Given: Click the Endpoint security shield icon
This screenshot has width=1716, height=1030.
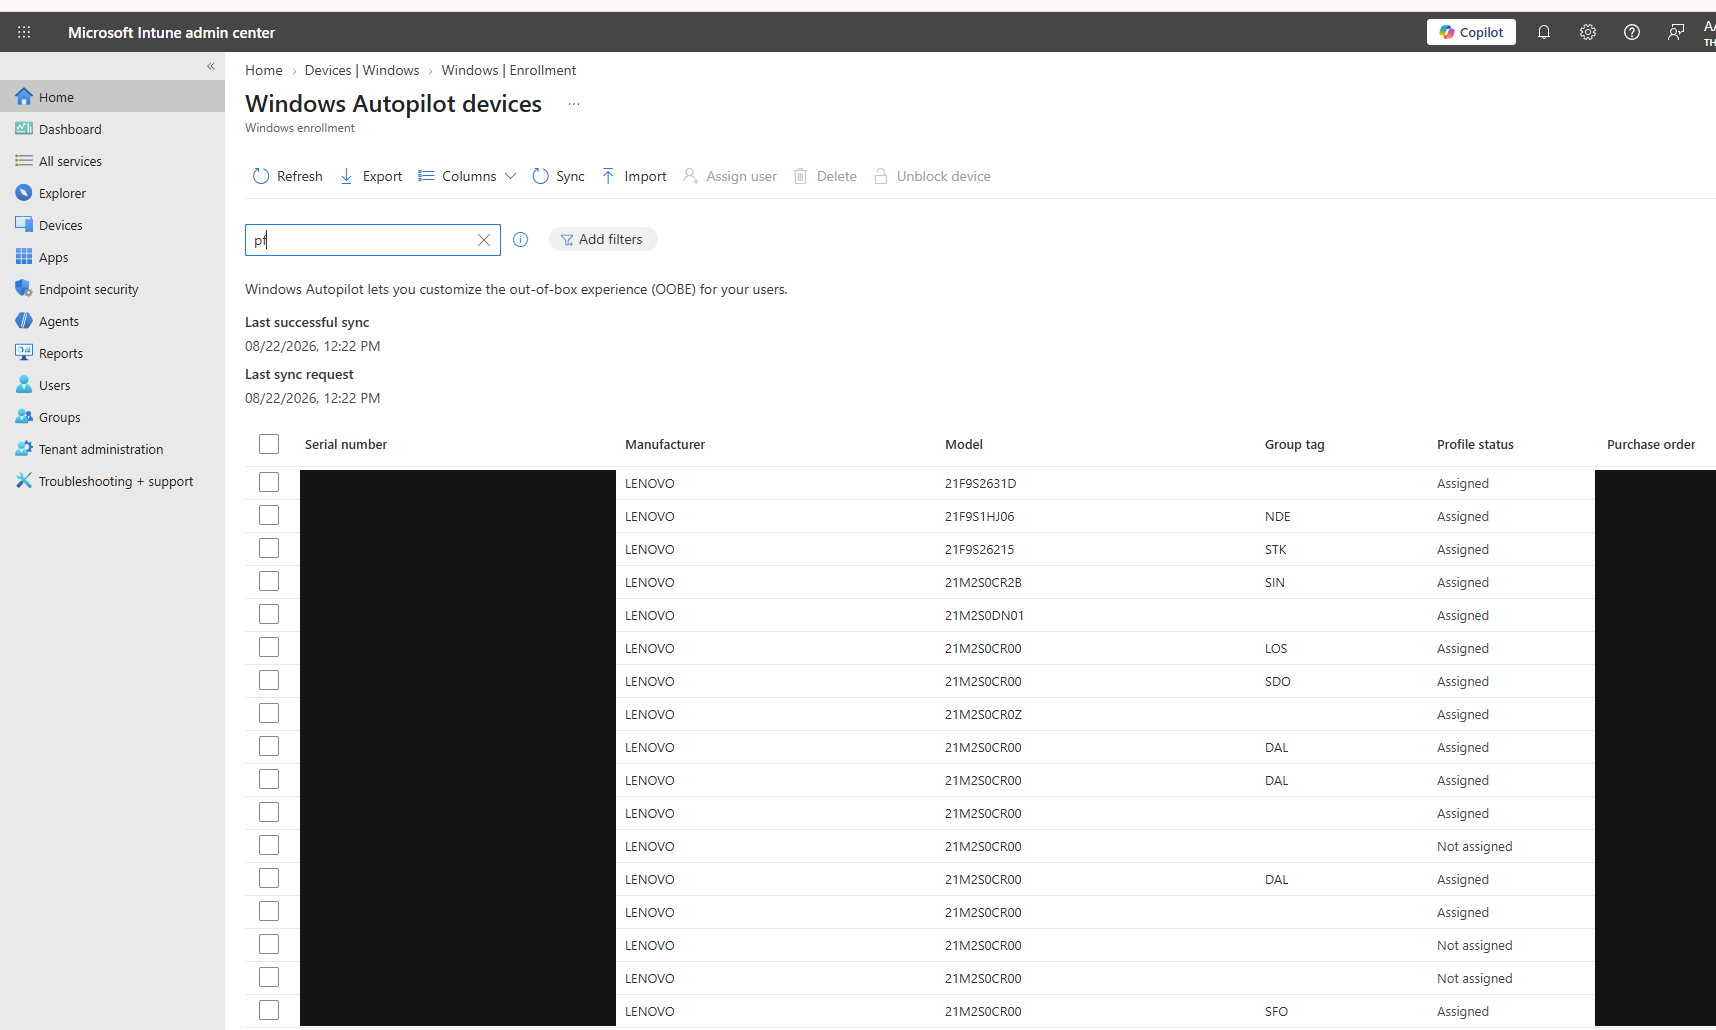Looking at the screenshot, I should [x=24, y=289].
